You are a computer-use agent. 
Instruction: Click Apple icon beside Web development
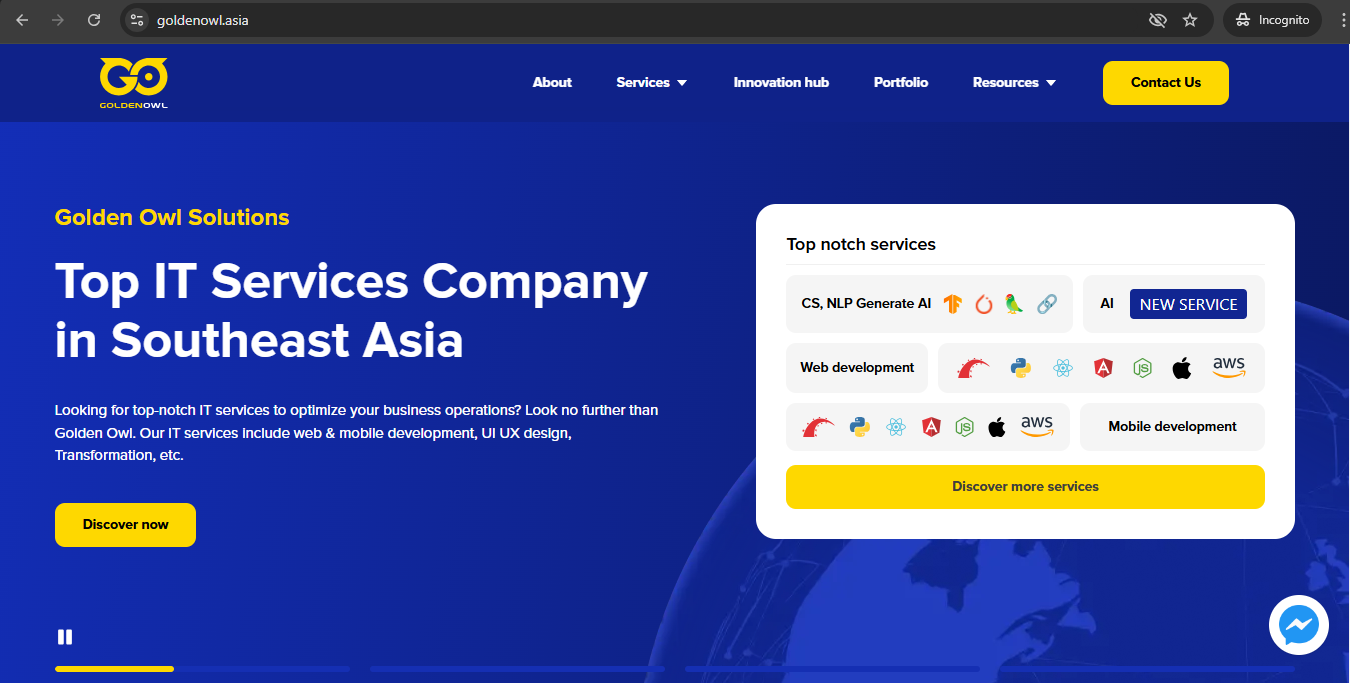pyautogui.click(x=1182, y=368)
